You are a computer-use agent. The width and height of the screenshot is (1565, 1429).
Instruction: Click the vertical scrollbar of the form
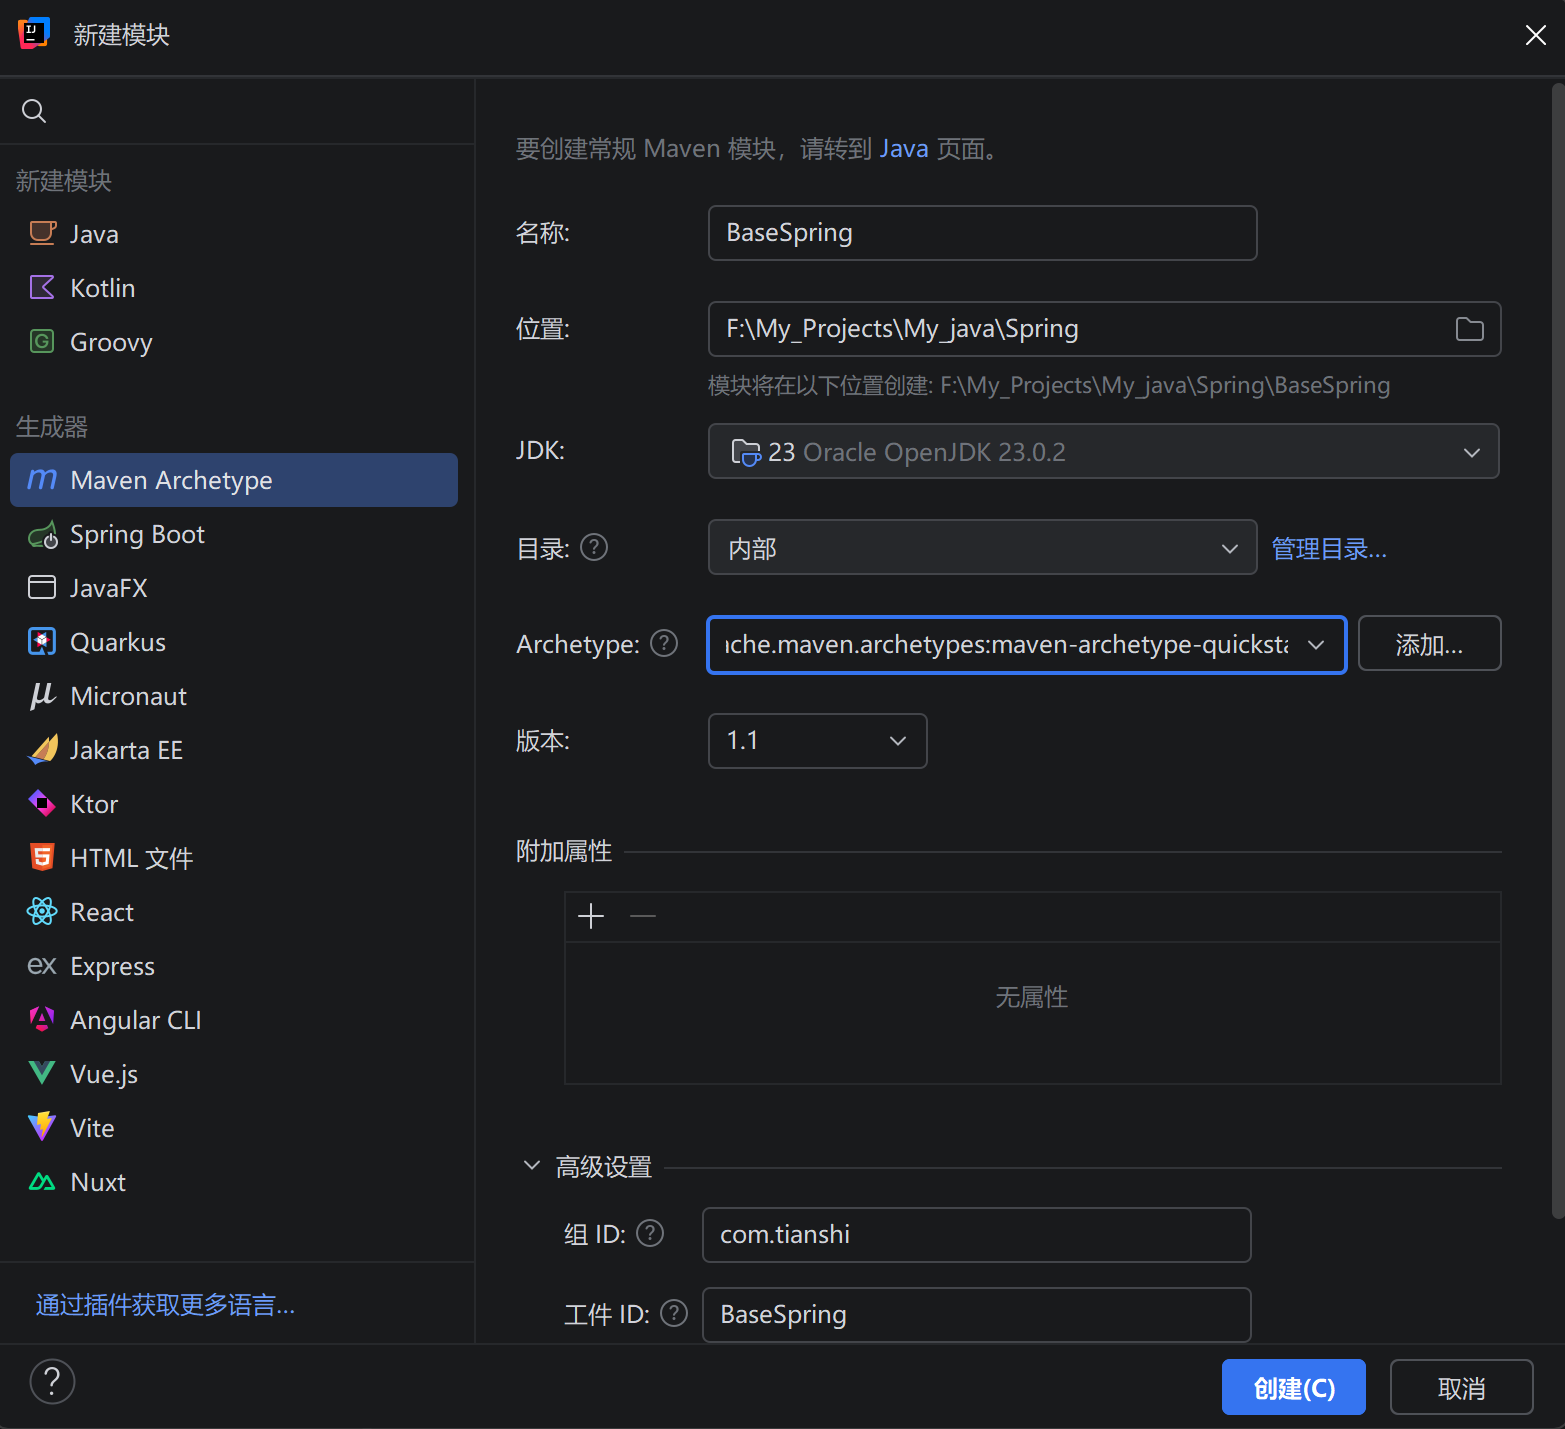[x=1557, y=650]
